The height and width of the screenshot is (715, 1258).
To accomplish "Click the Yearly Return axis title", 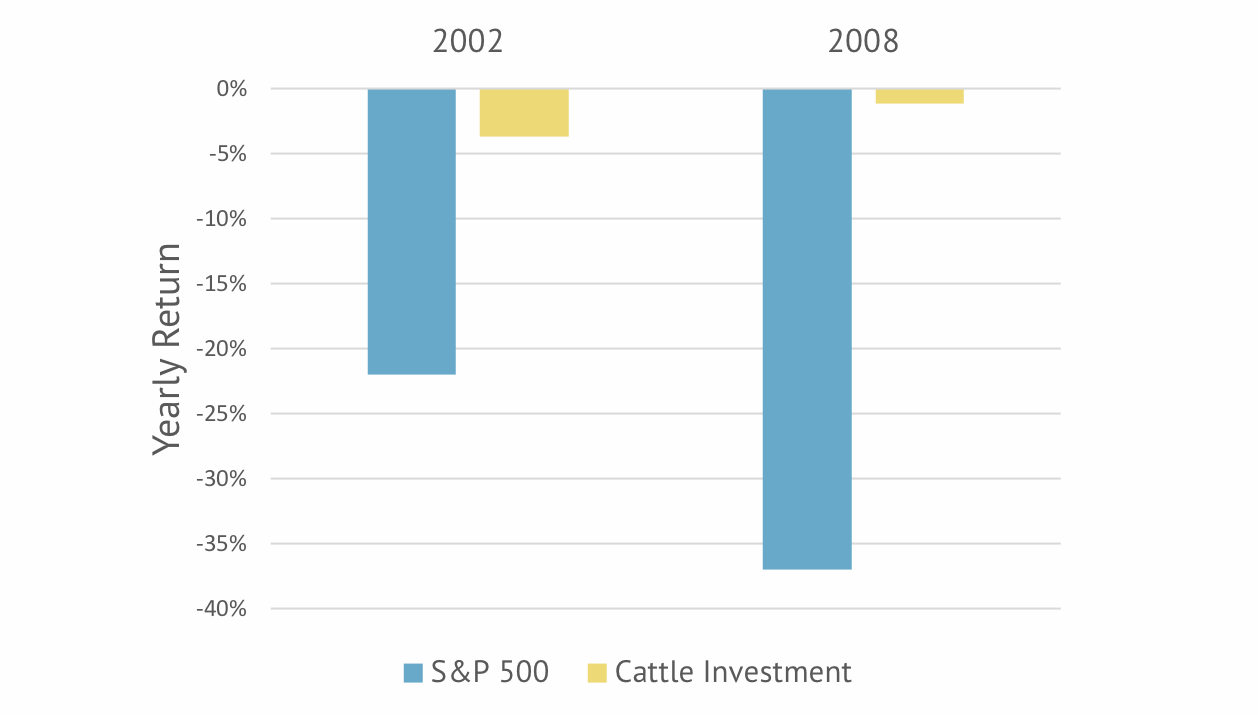I will 168,349.
